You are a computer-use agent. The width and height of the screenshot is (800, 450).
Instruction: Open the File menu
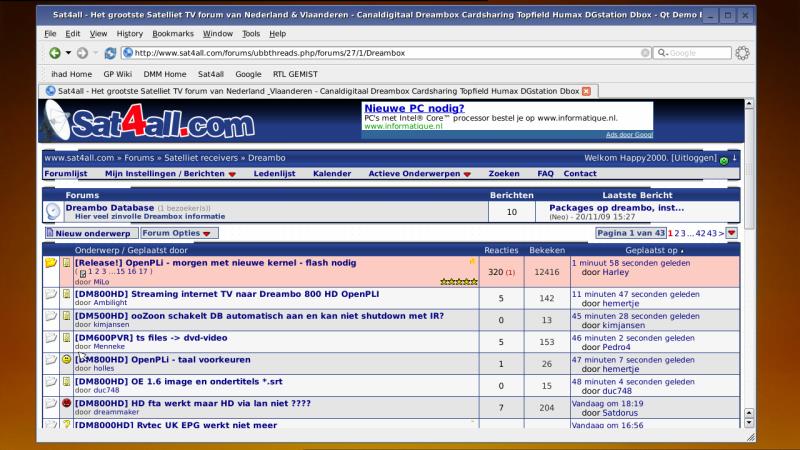50,34
